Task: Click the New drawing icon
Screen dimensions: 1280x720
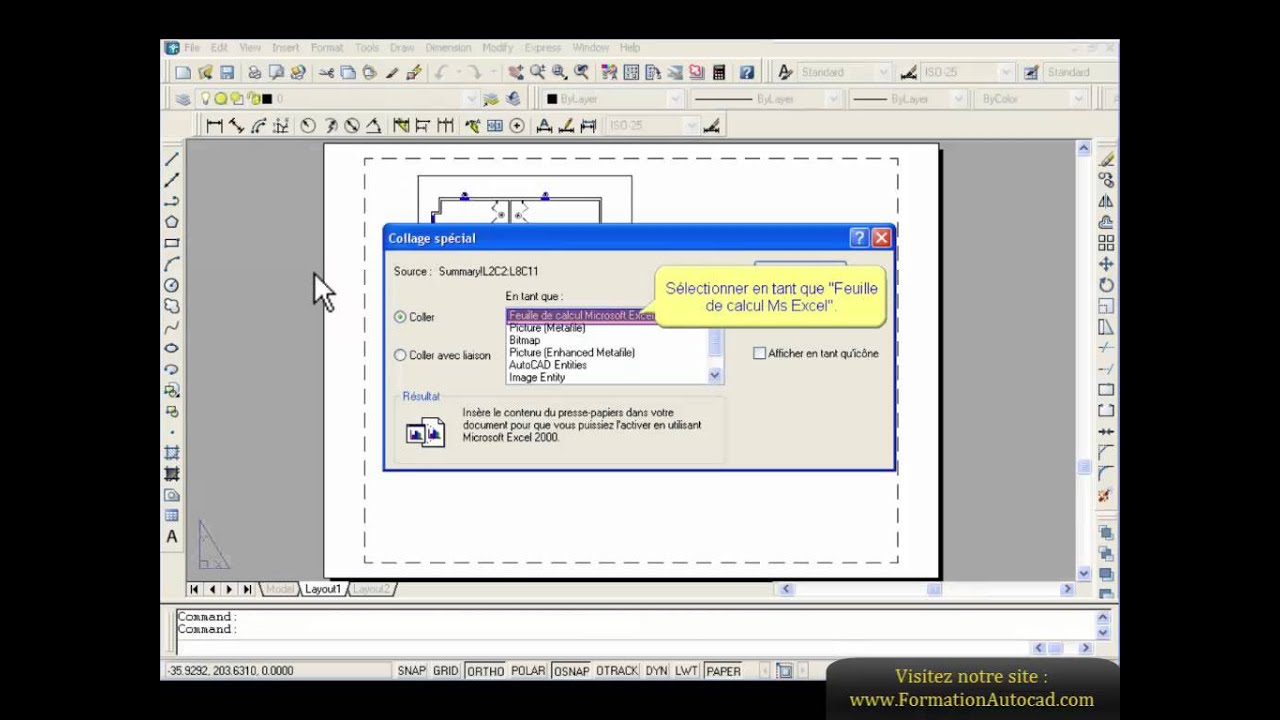Action: coord(183,72)
